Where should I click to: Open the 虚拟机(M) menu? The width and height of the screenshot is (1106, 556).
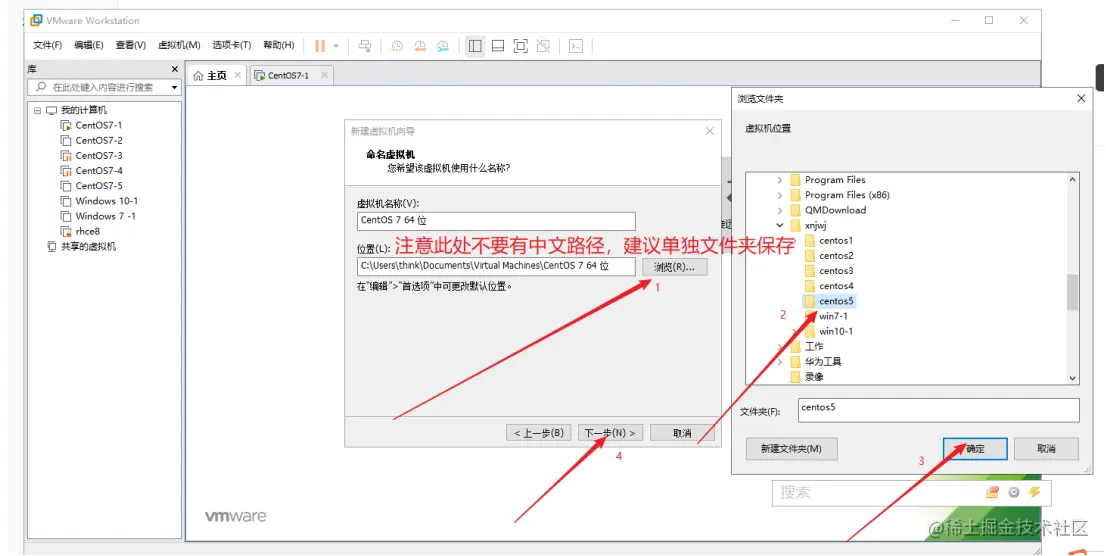[178, 45]
